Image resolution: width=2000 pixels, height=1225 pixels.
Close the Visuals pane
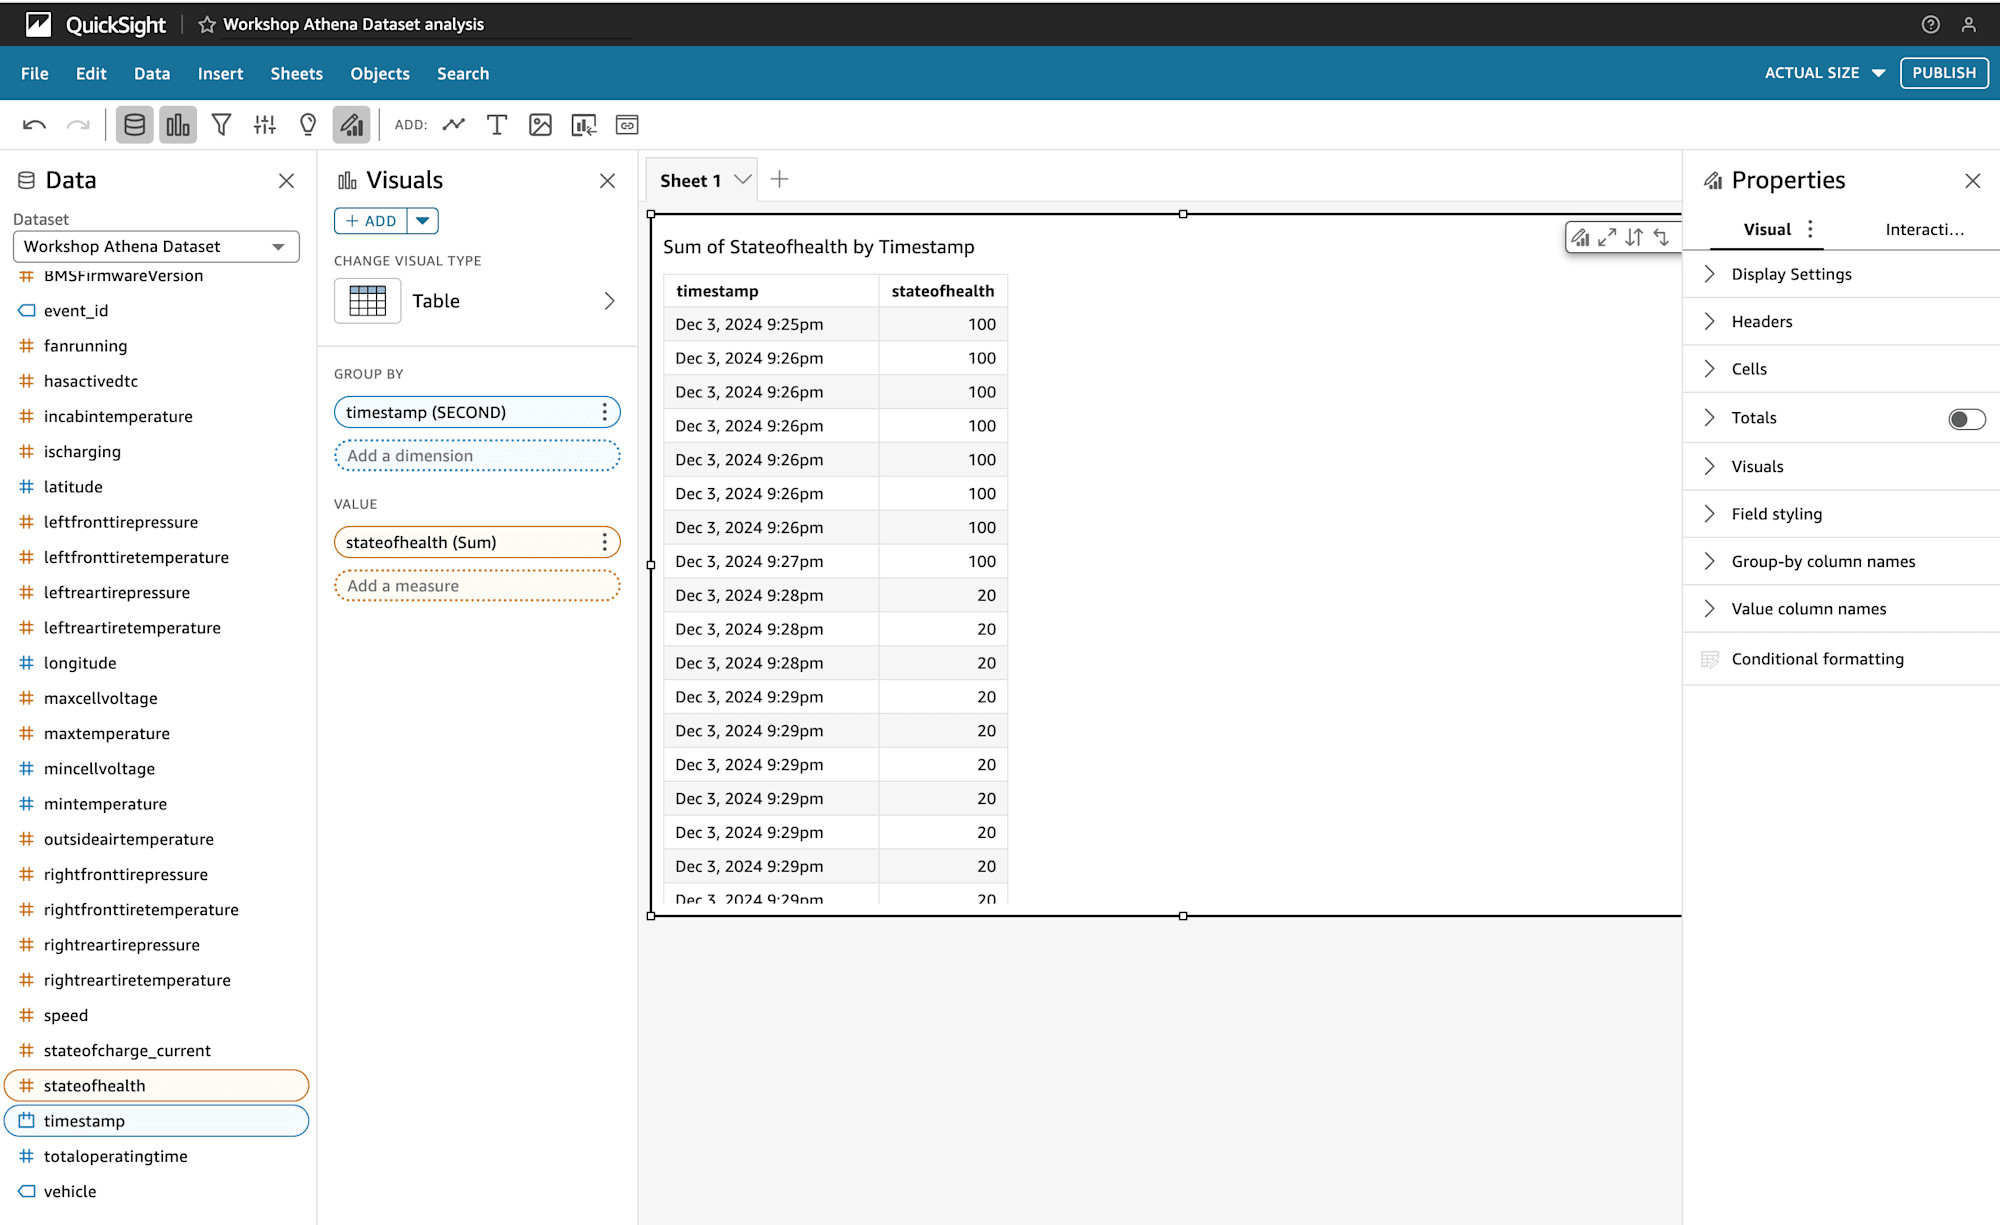click(x=607, y=181)
